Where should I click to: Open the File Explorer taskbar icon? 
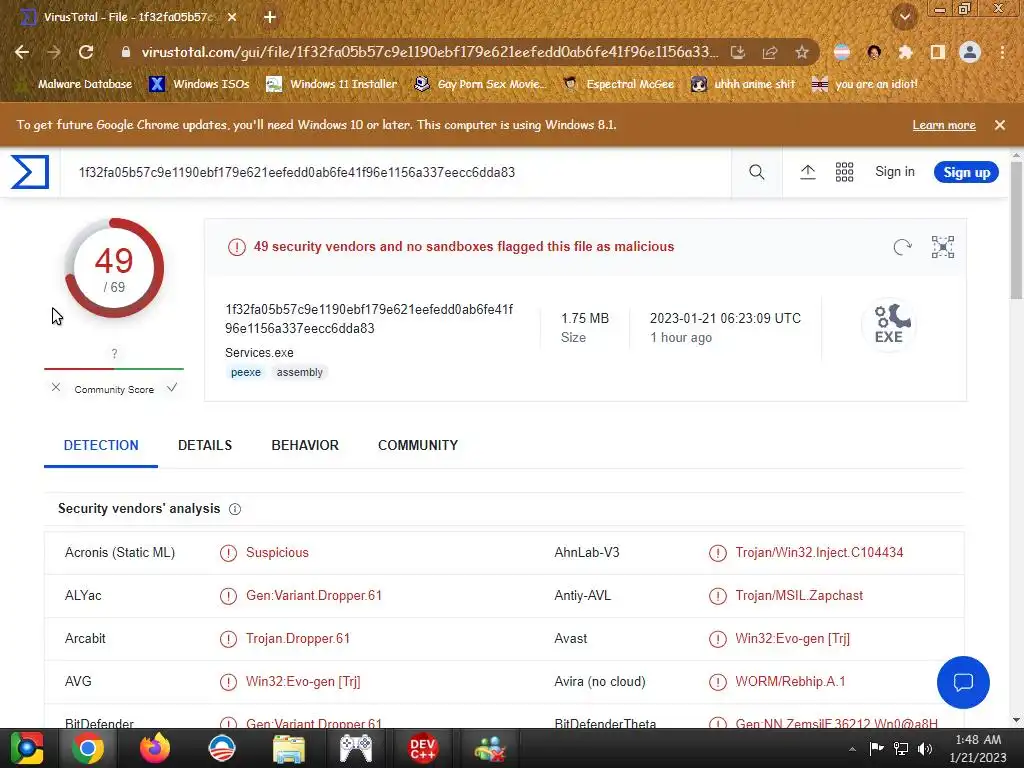tap(289, 748)
